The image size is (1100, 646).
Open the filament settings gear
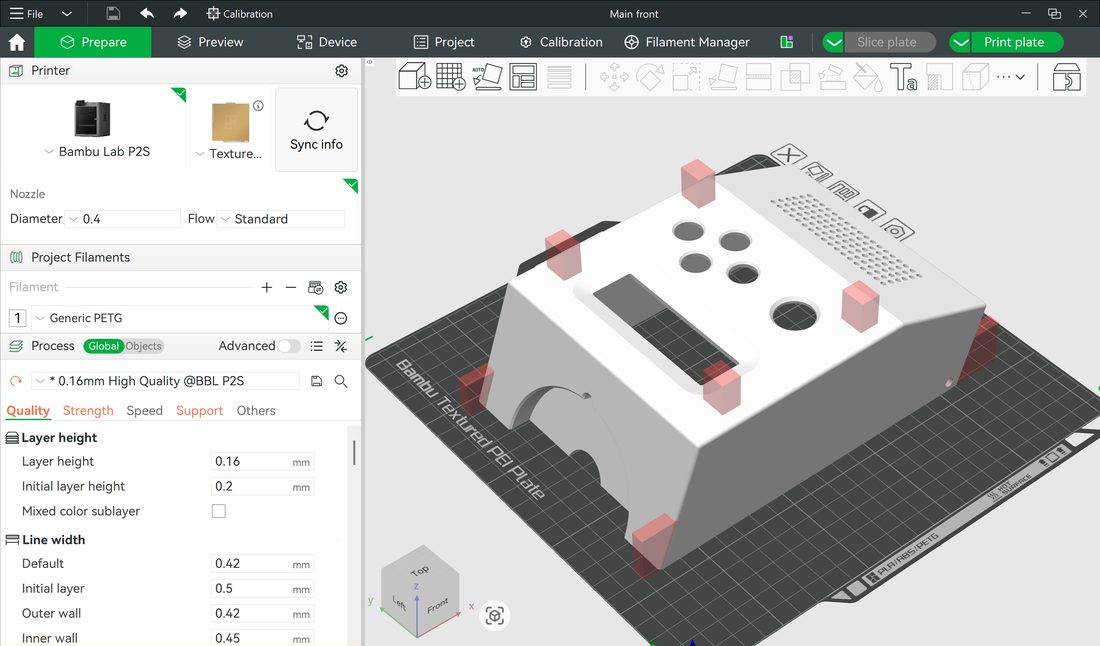point(341,287)
